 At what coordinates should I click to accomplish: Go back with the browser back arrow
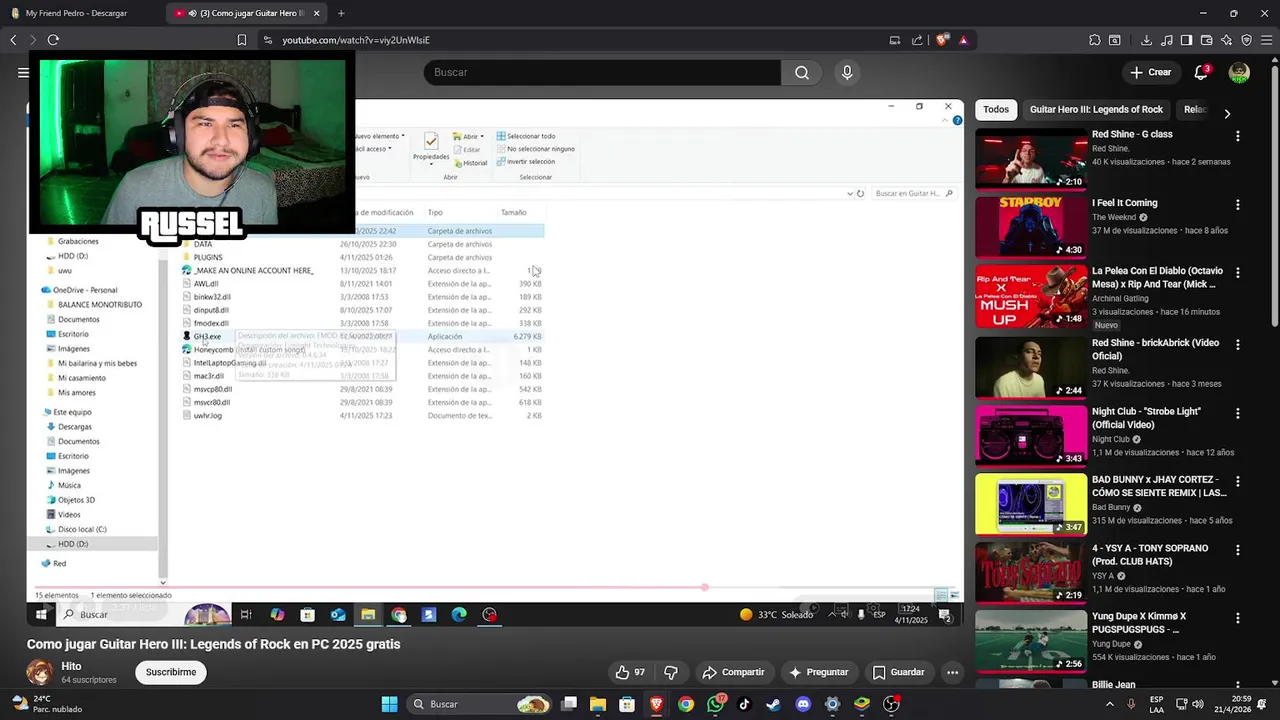[13, 40]
